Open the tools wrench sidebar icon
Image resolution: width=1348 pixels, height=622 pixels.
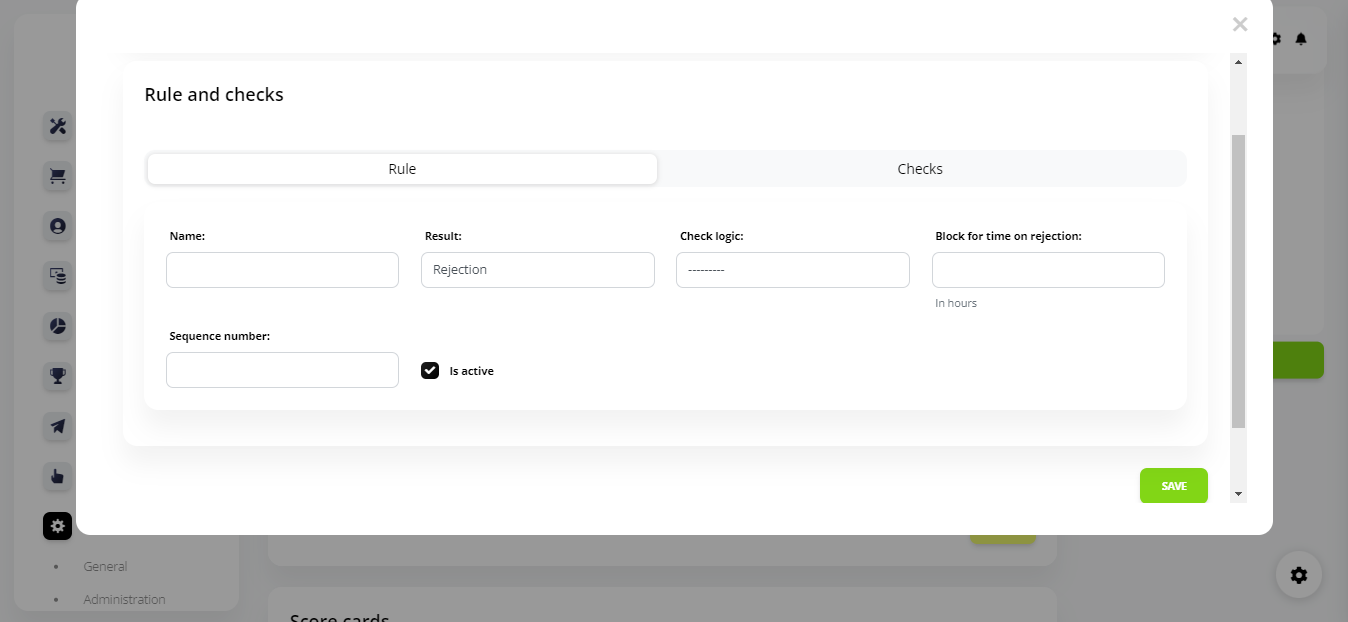(58, 126)
